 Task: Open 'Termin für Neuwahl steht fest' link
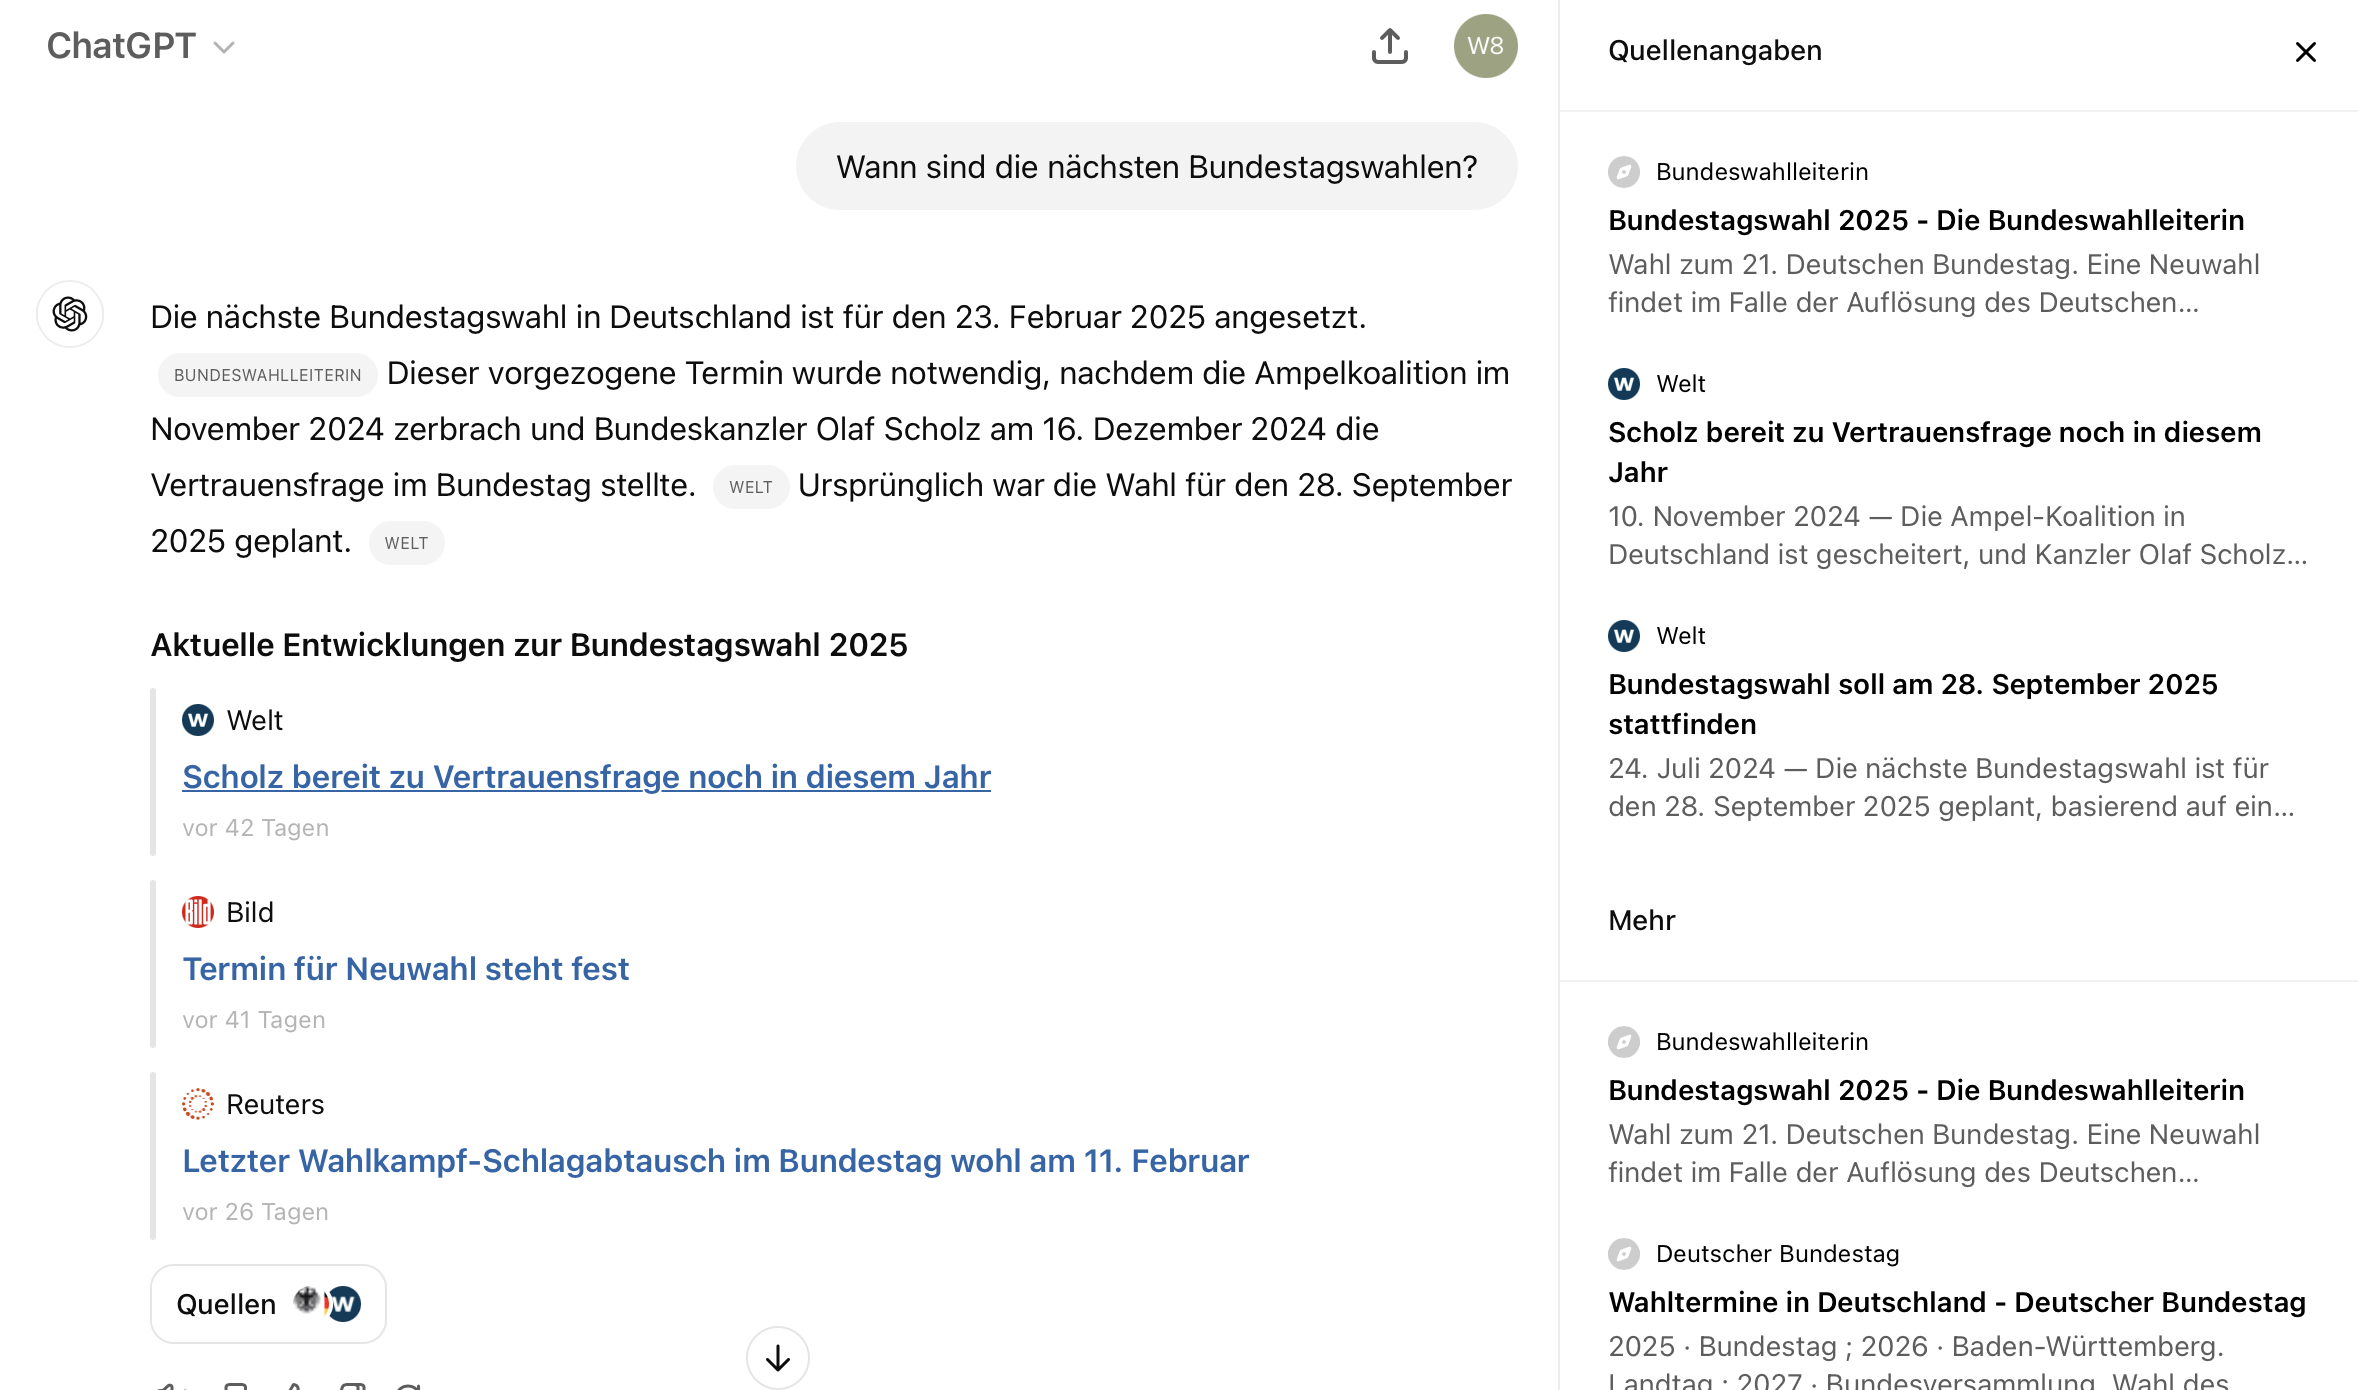coord(405,969)
